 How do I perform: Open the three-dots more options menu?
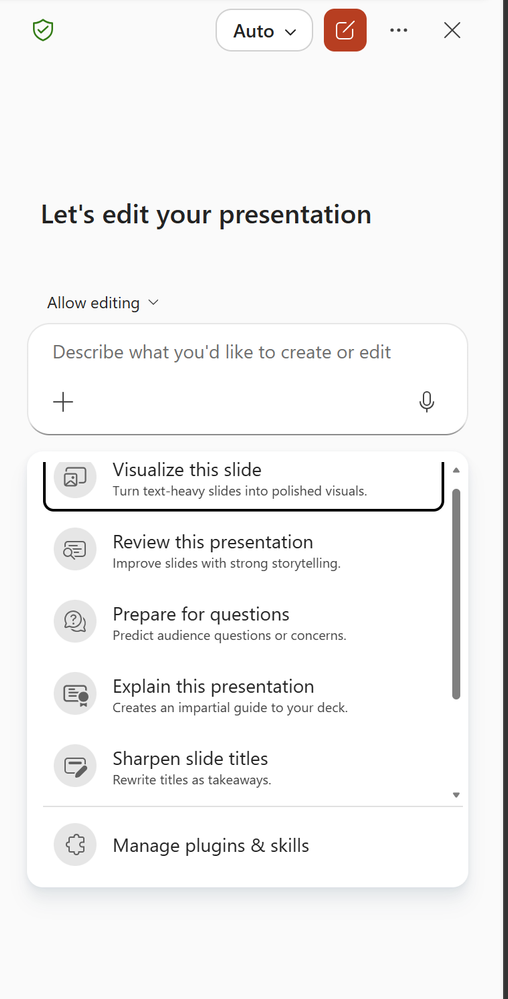click(398, 30)
